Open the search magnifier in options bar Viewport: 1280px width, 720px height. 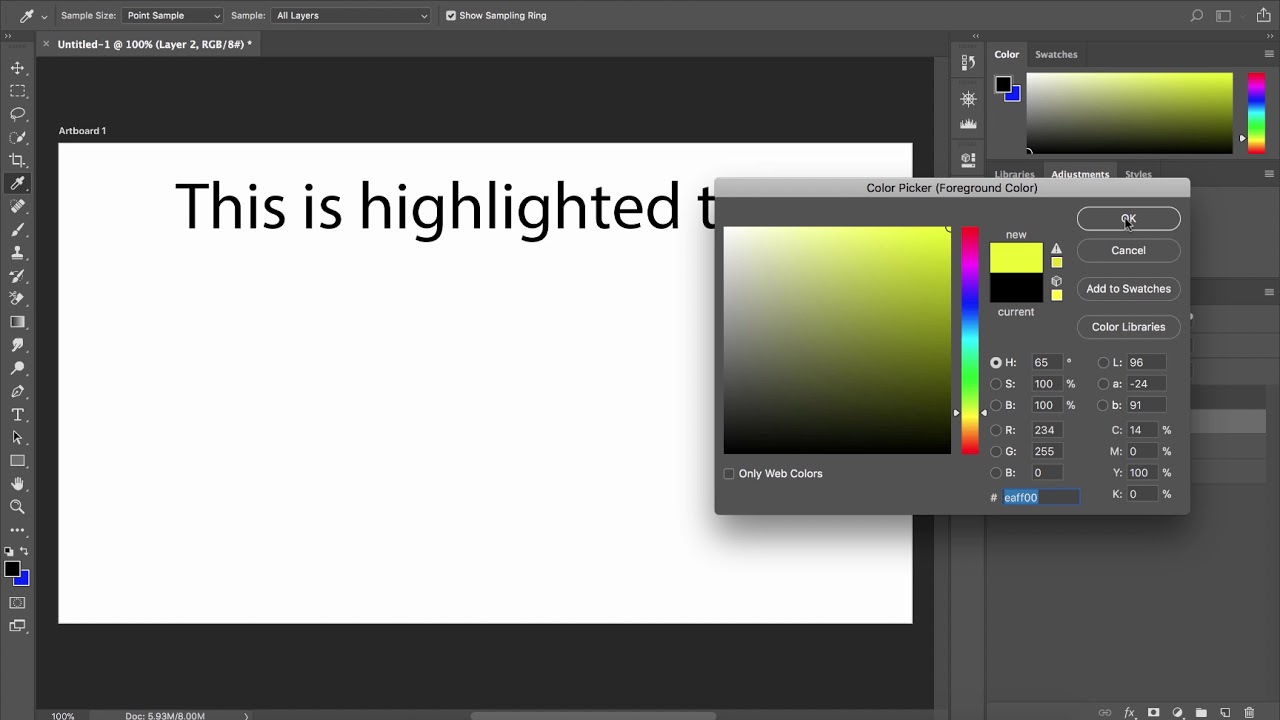tap(1196, 16)
